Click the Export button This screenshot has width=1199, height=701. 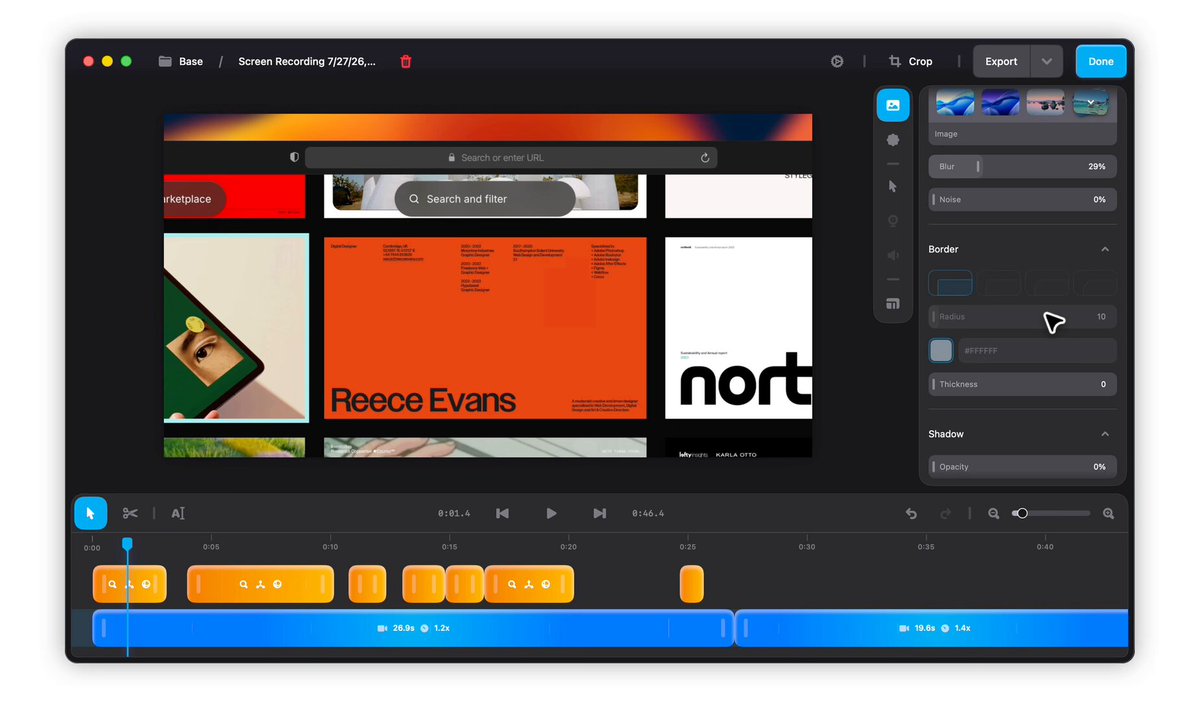(1001, 61)
